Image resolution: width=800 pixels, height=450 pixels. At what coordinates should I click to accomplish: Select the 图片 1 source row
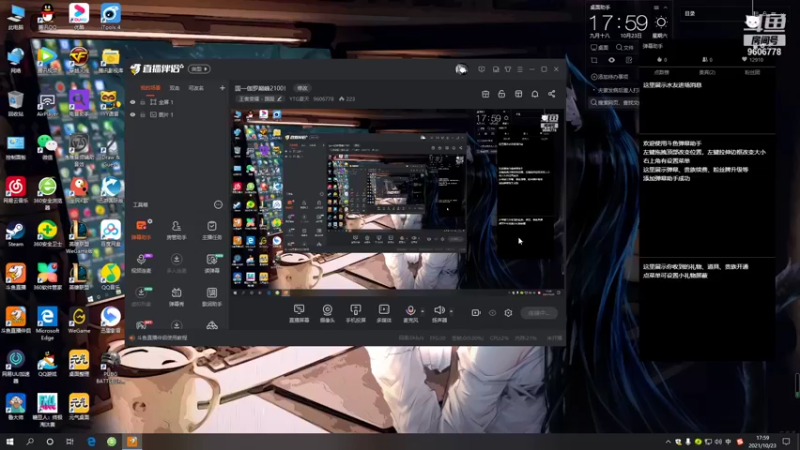[177, 115]
